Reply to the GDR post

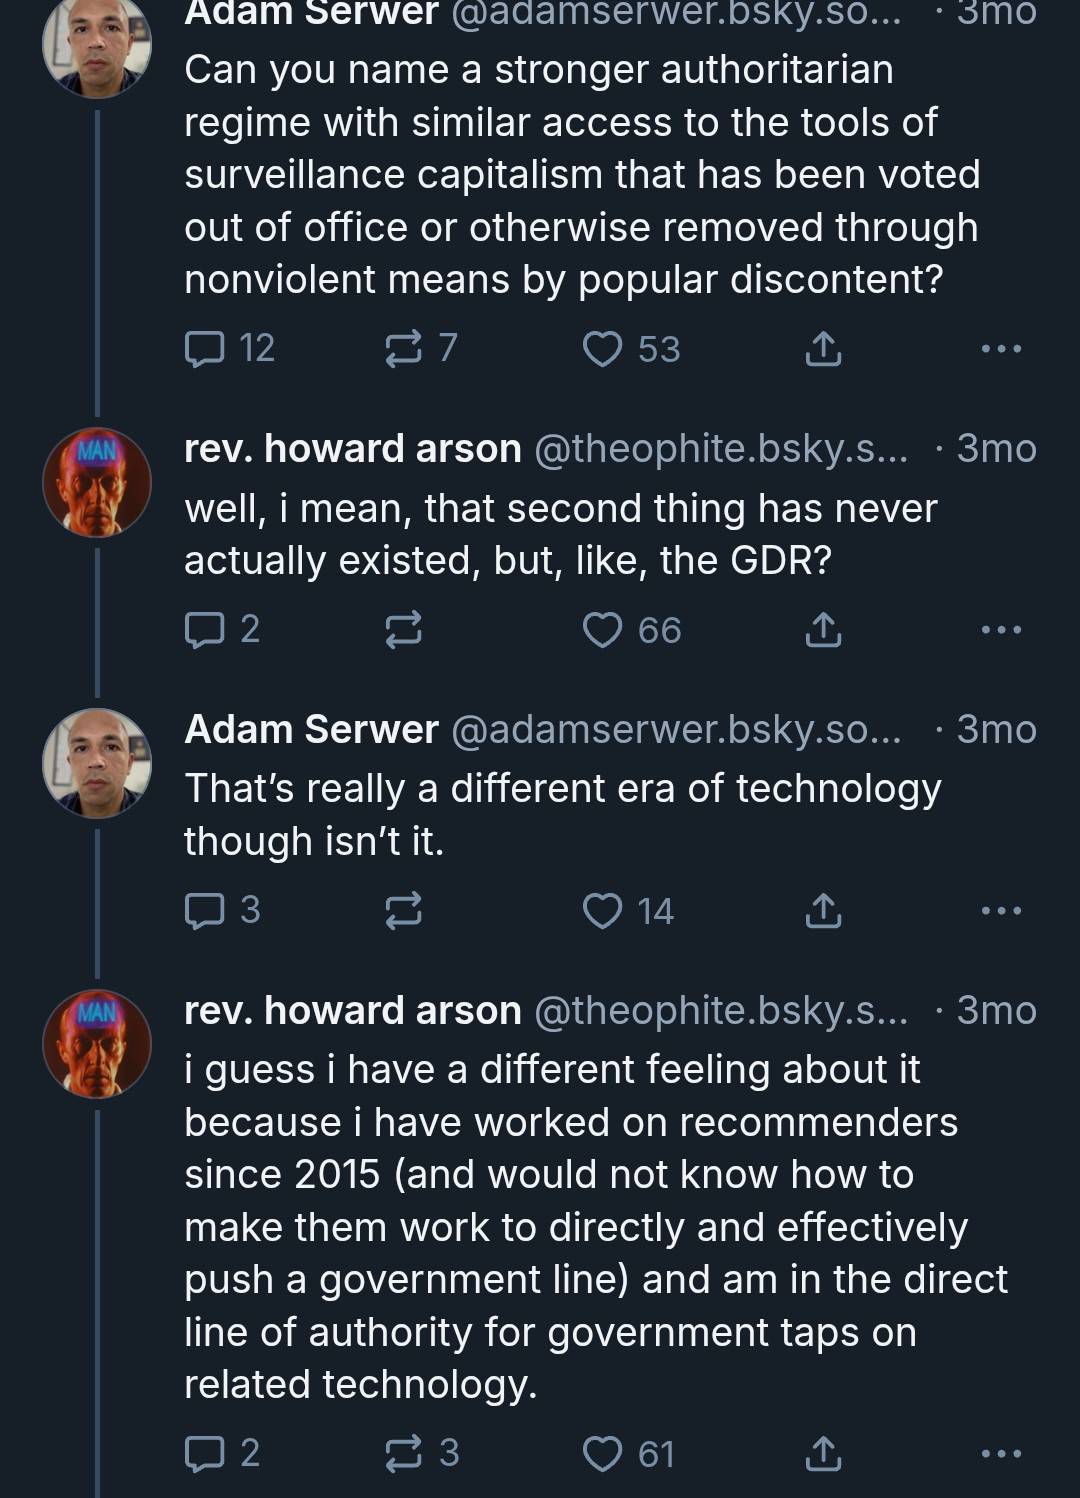(205, 629)
